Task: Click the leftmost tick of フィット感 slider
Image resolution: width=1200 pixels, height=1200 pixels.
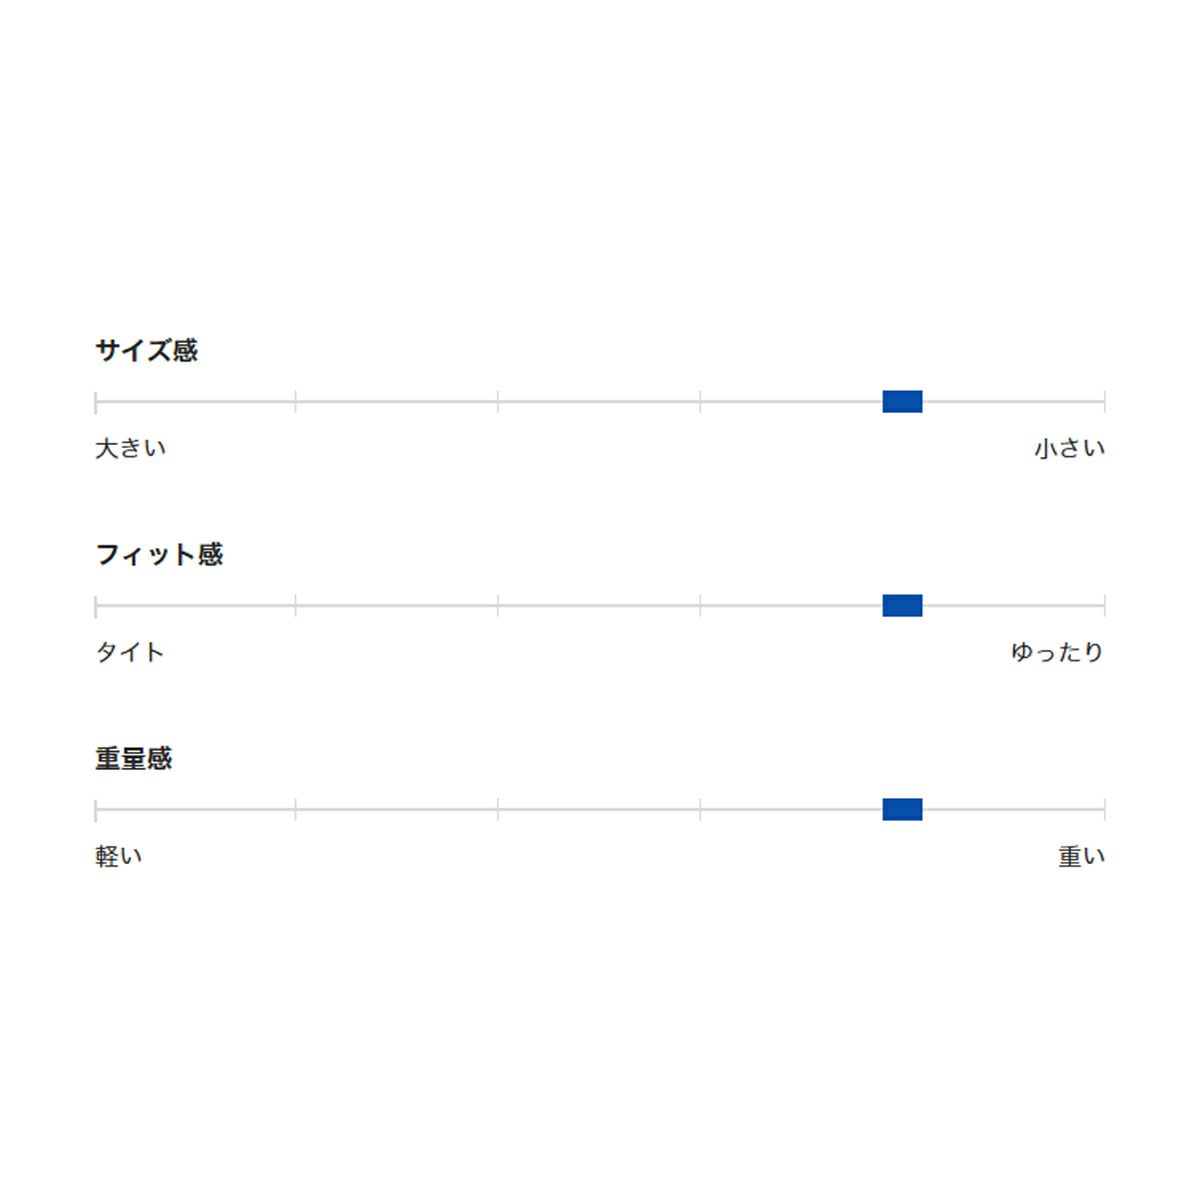Action: 96,606
